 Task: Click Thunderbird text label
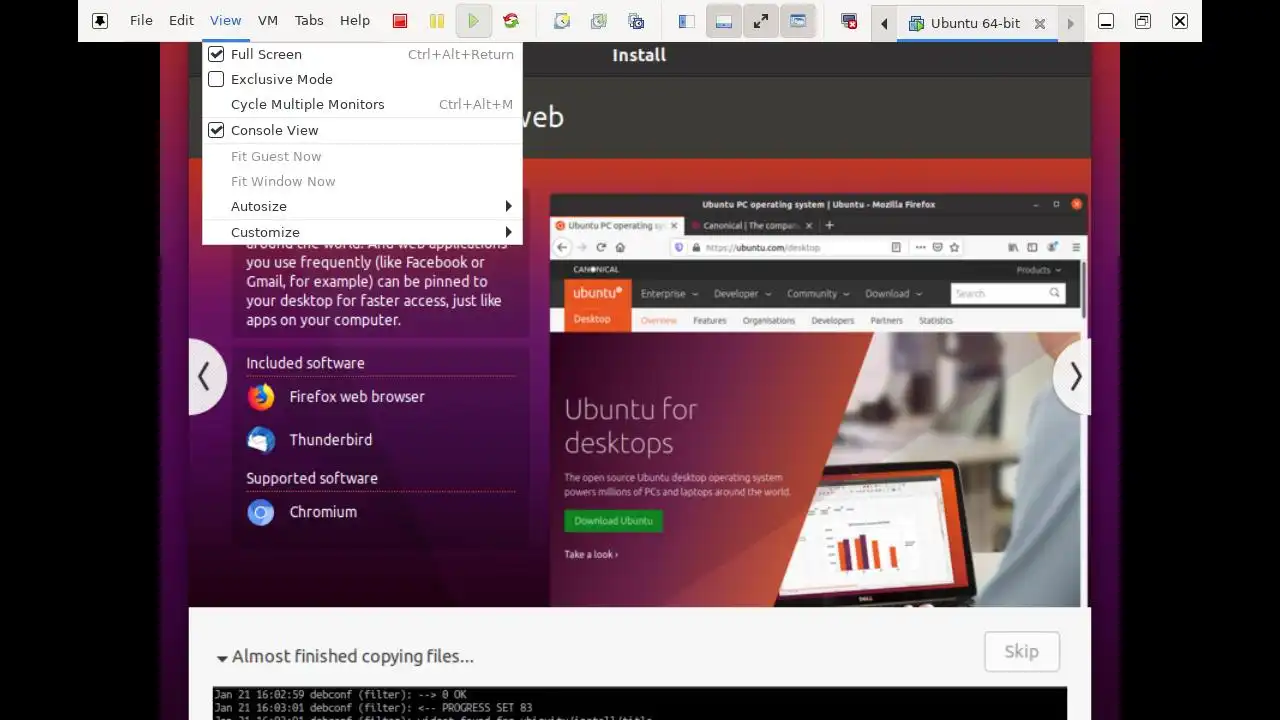[331, 440]
